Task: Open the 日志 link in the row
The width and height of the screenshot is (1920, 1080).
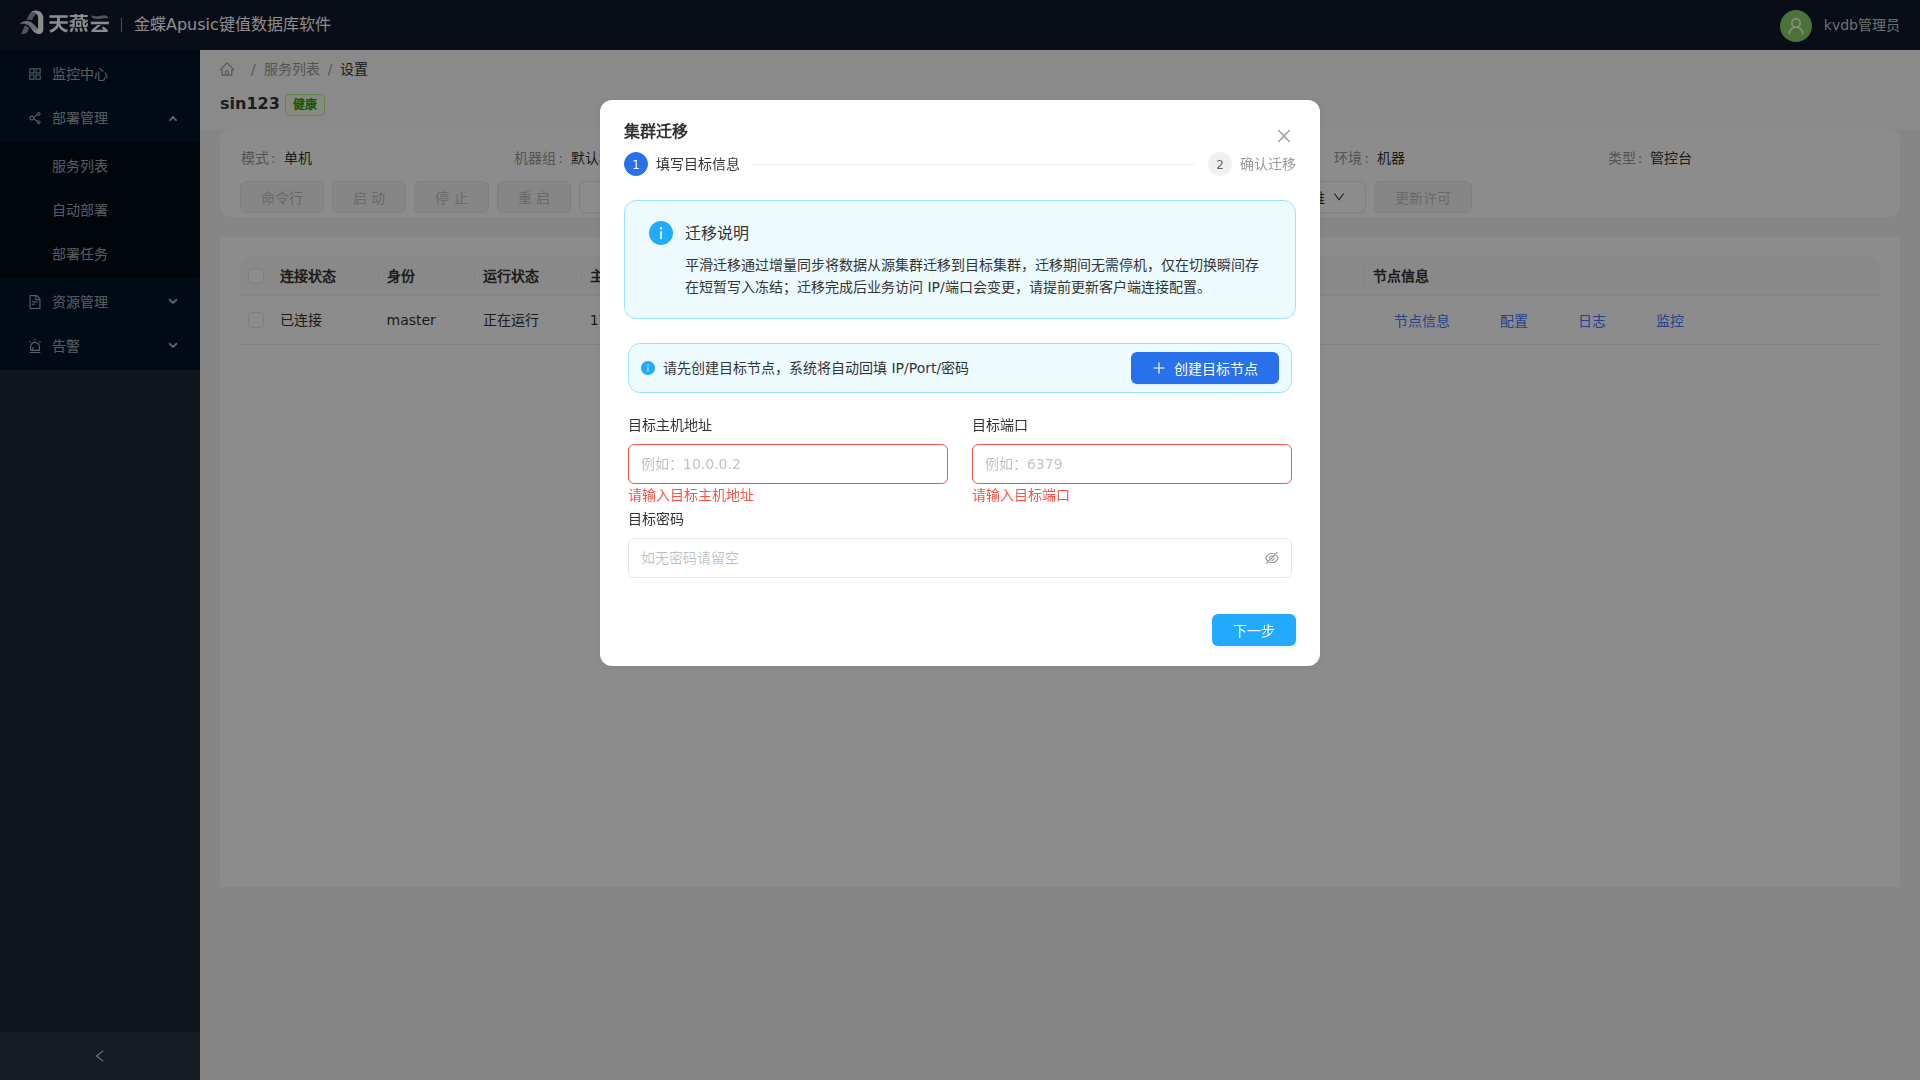Action: (1592, 321)
